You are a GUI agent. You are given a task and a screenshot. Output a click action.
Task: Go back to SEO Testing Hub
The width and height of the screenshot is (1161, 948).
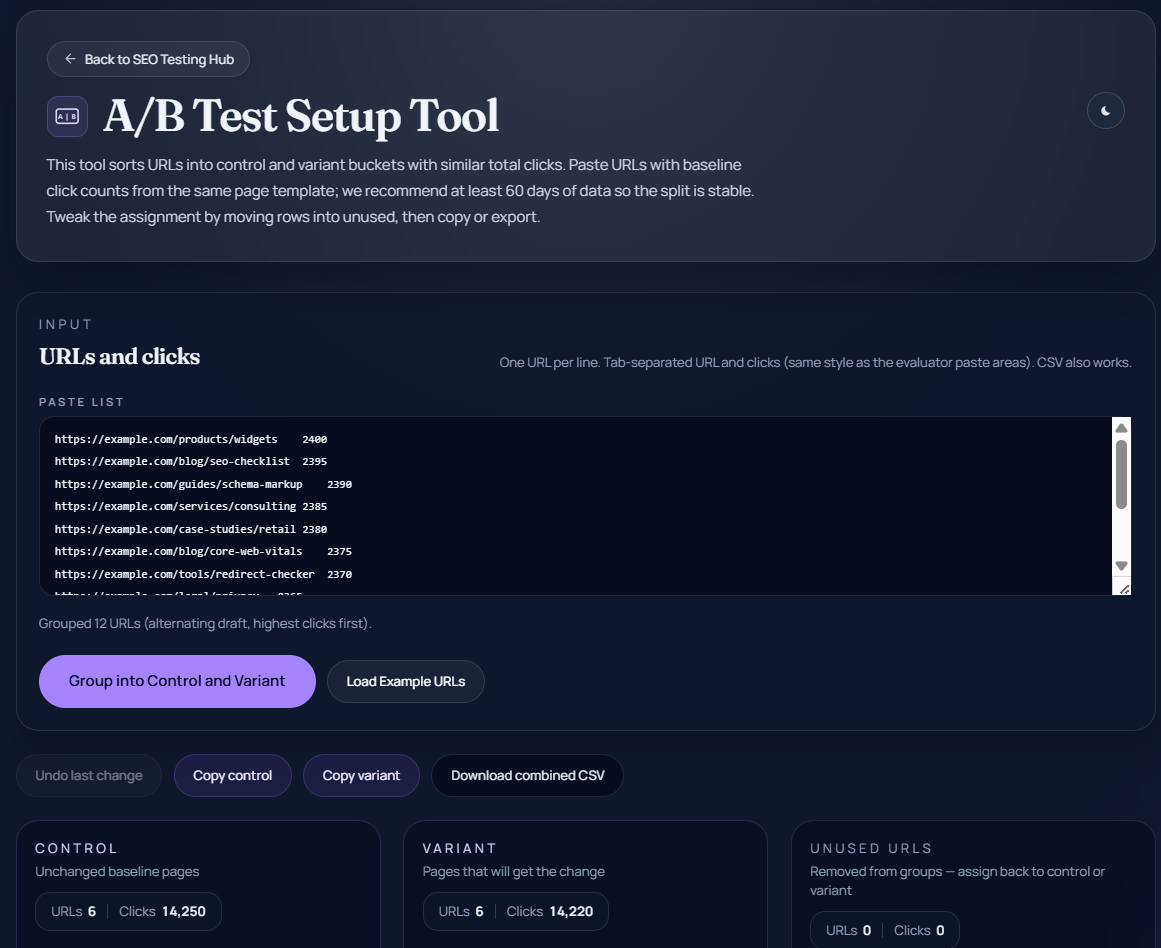(148, 59)
